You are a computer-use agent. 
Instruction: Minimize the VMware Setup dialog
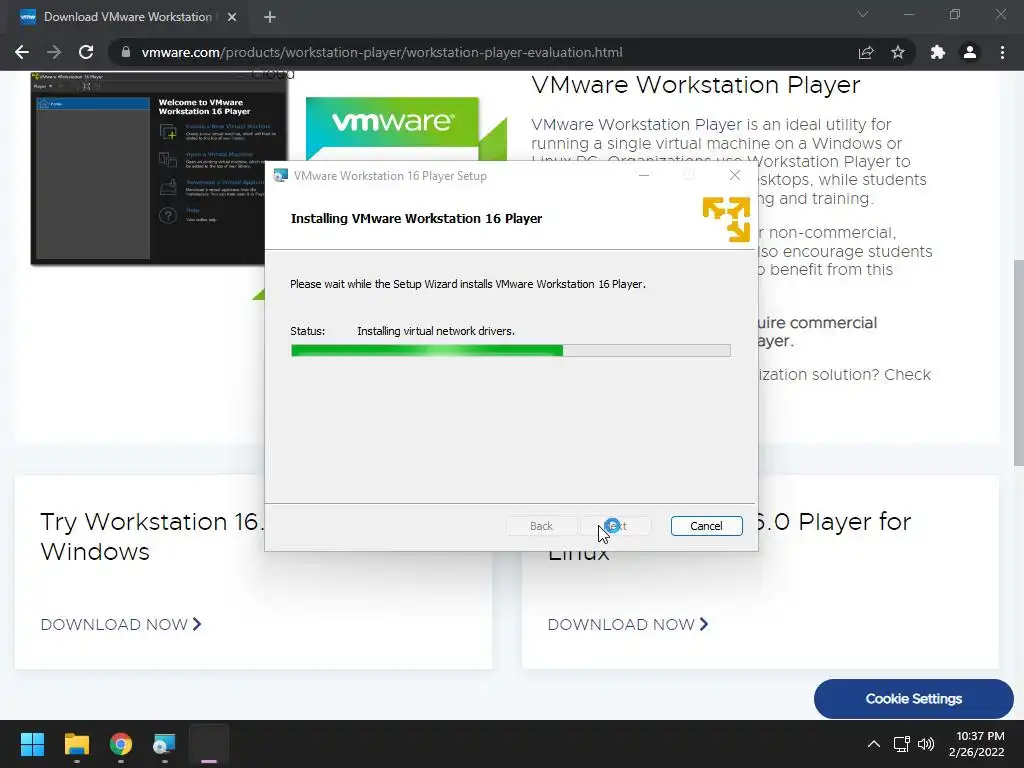[644, 175]
